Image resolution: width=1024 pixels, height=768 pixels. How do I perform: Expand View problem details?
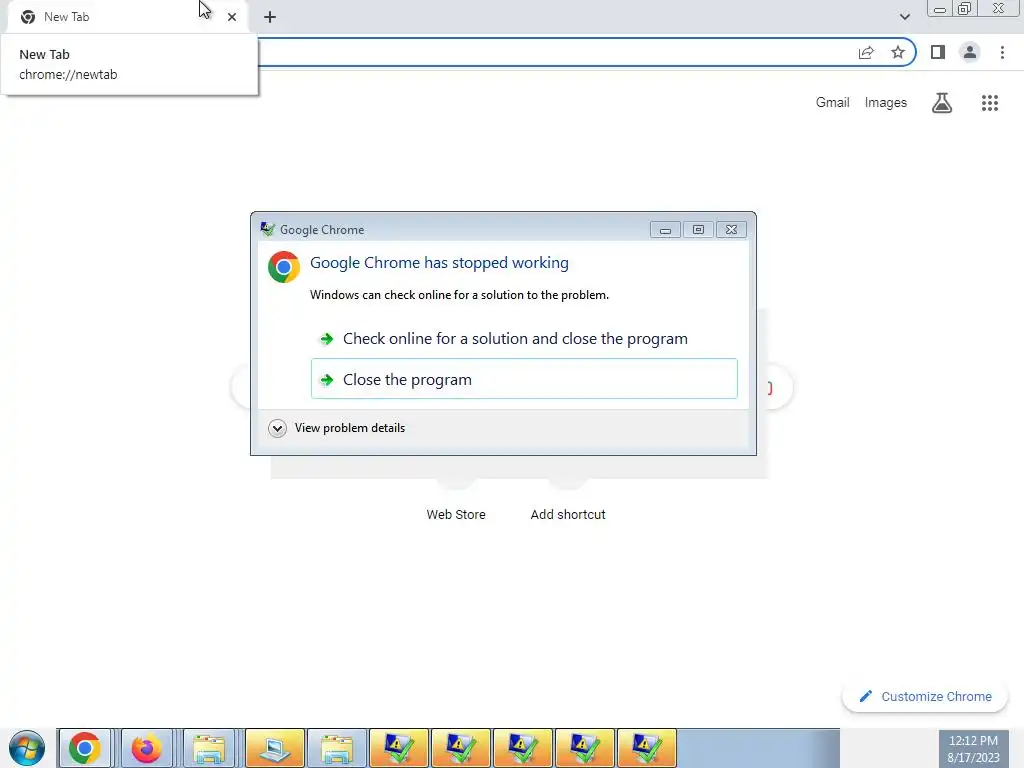tap(337, 428)
